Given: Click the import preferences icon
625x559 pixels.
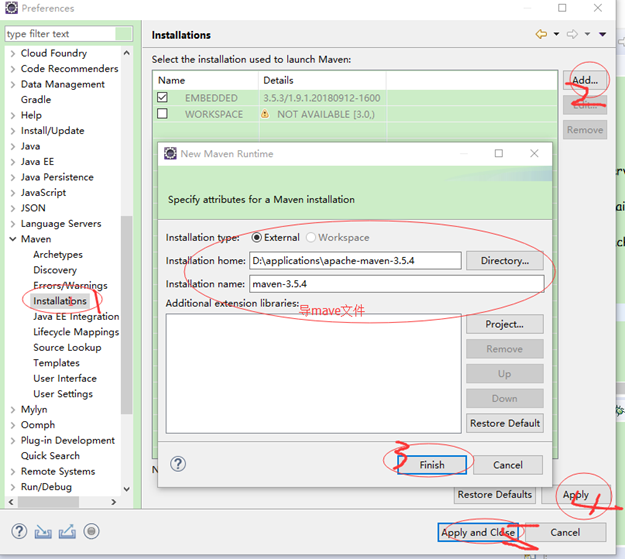Looking at the screenshot, I should tap(43, 532).
